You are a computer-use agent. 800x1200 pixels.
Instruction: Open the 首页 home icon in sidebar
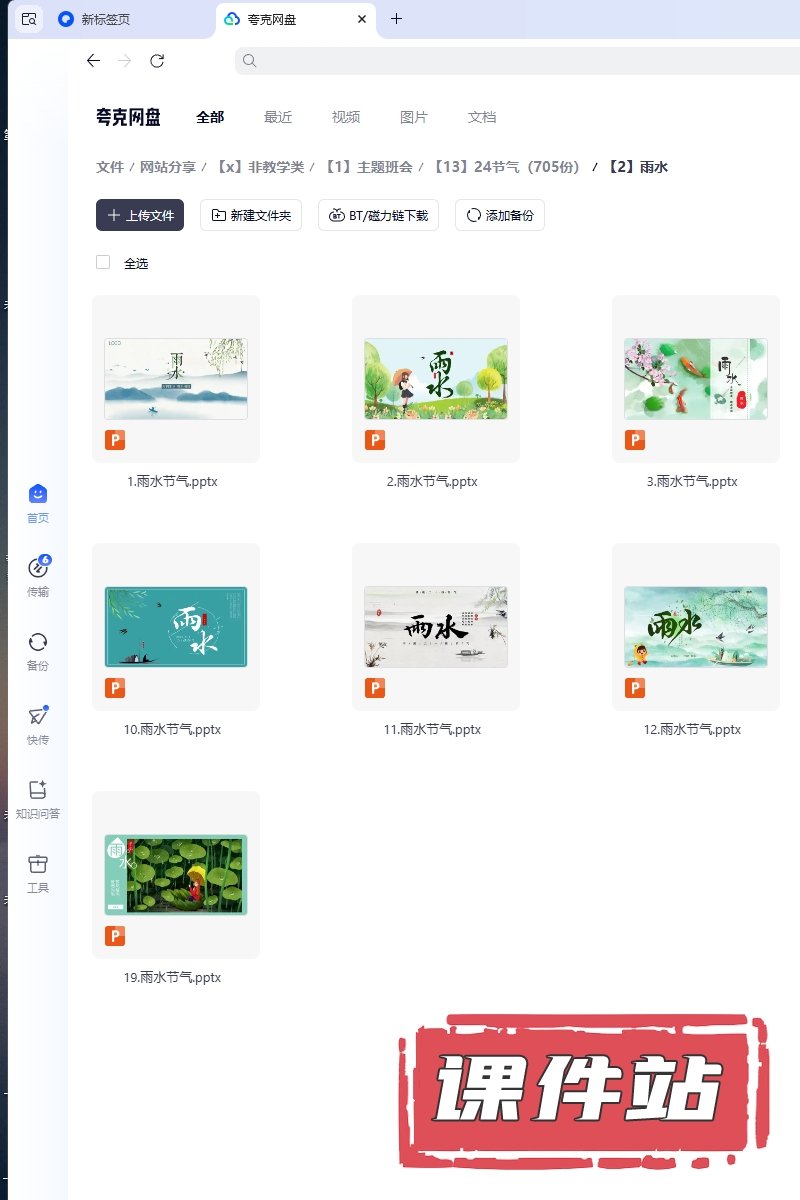[x=38, y=495]
